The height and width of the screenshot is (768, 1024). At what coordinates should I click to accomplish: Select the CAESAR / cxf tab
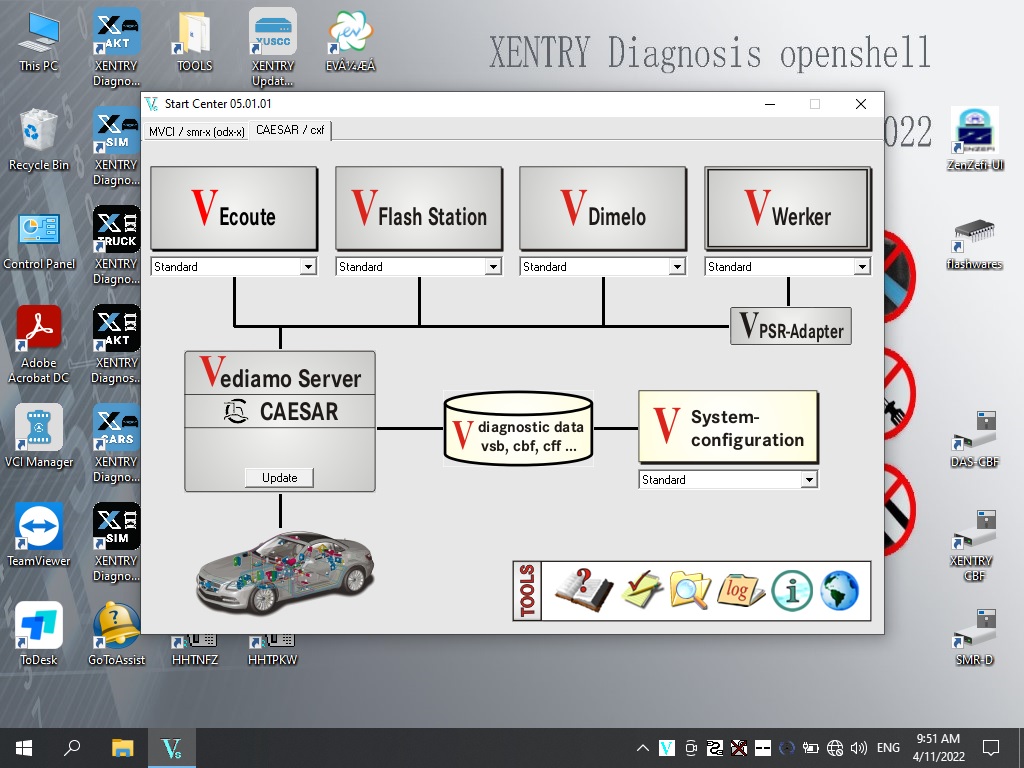pos(290,130)
